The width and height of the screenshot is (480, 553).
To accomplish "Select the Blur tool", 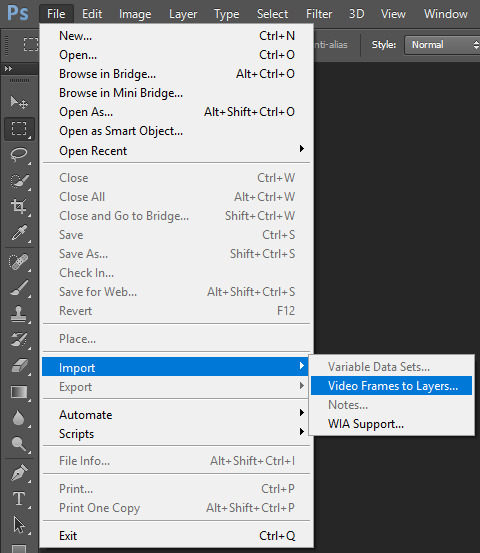I will click(19, 418).
